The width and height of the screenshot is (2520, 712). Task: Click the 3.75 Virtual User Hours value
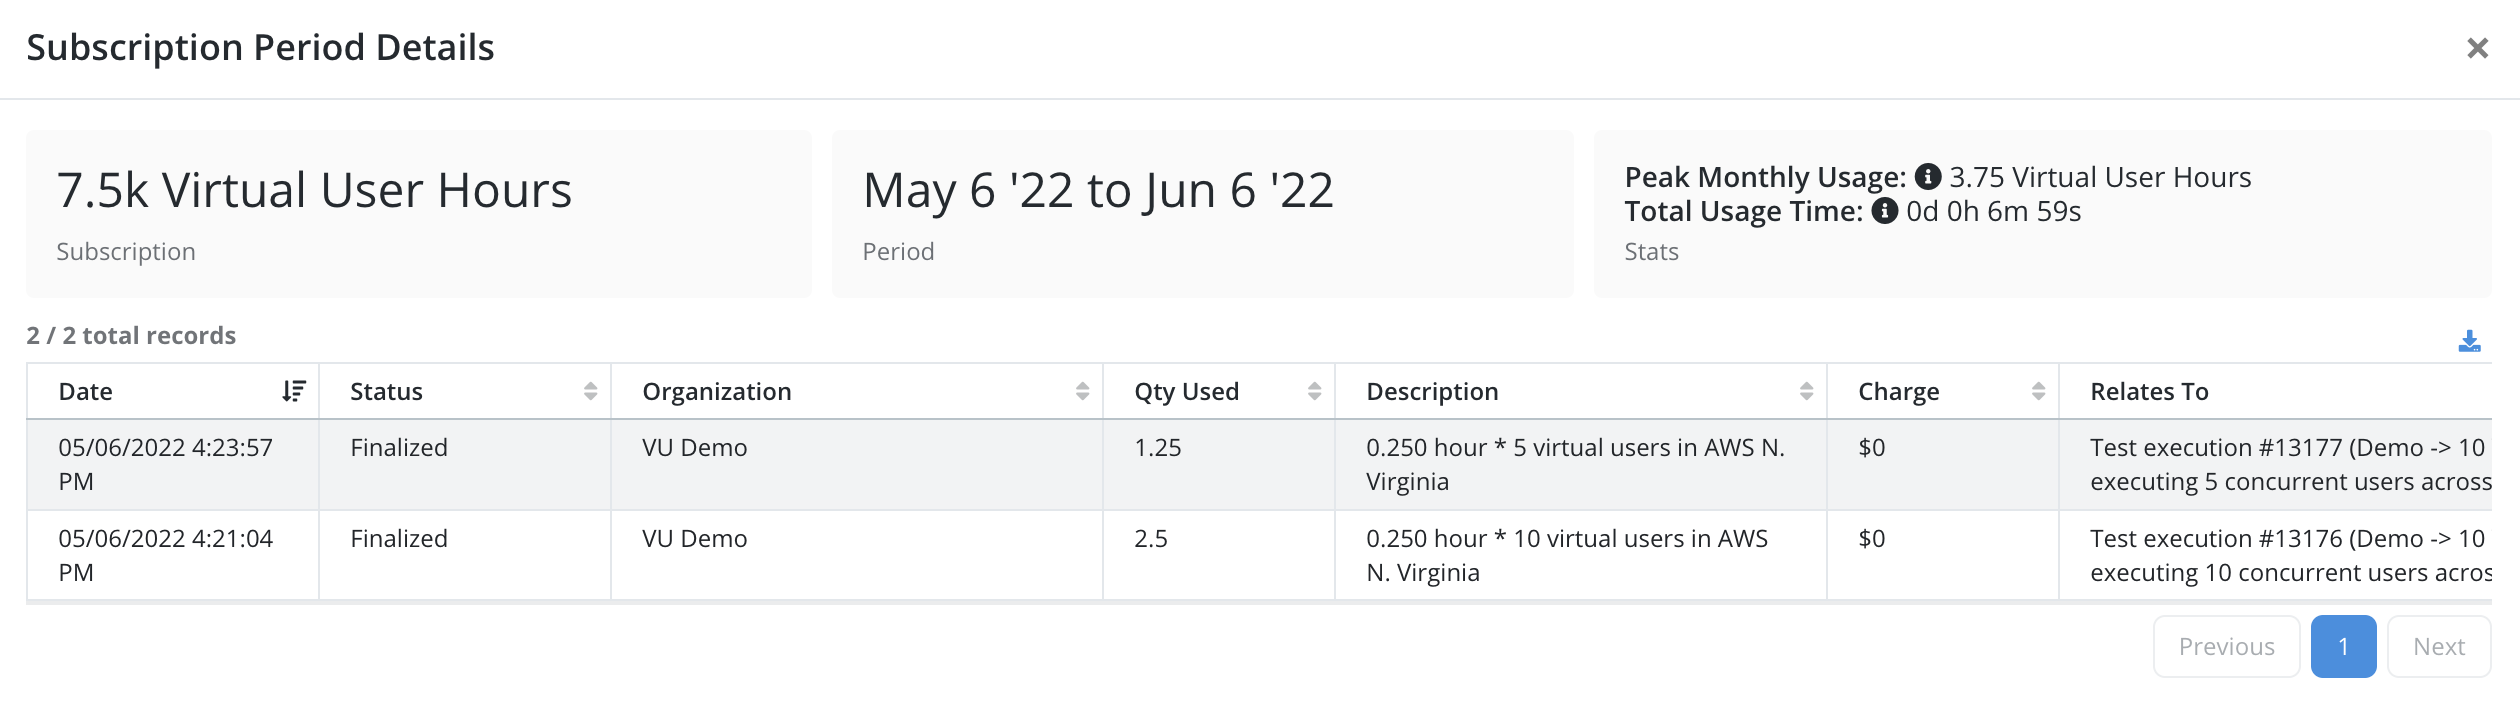pos(2100,177)
